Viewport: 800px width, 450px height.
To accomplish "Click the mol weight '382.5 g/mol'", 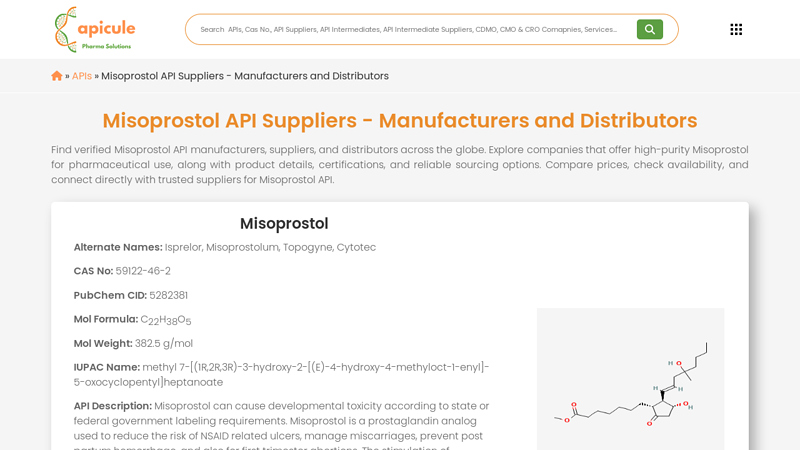I will [164, 343].
